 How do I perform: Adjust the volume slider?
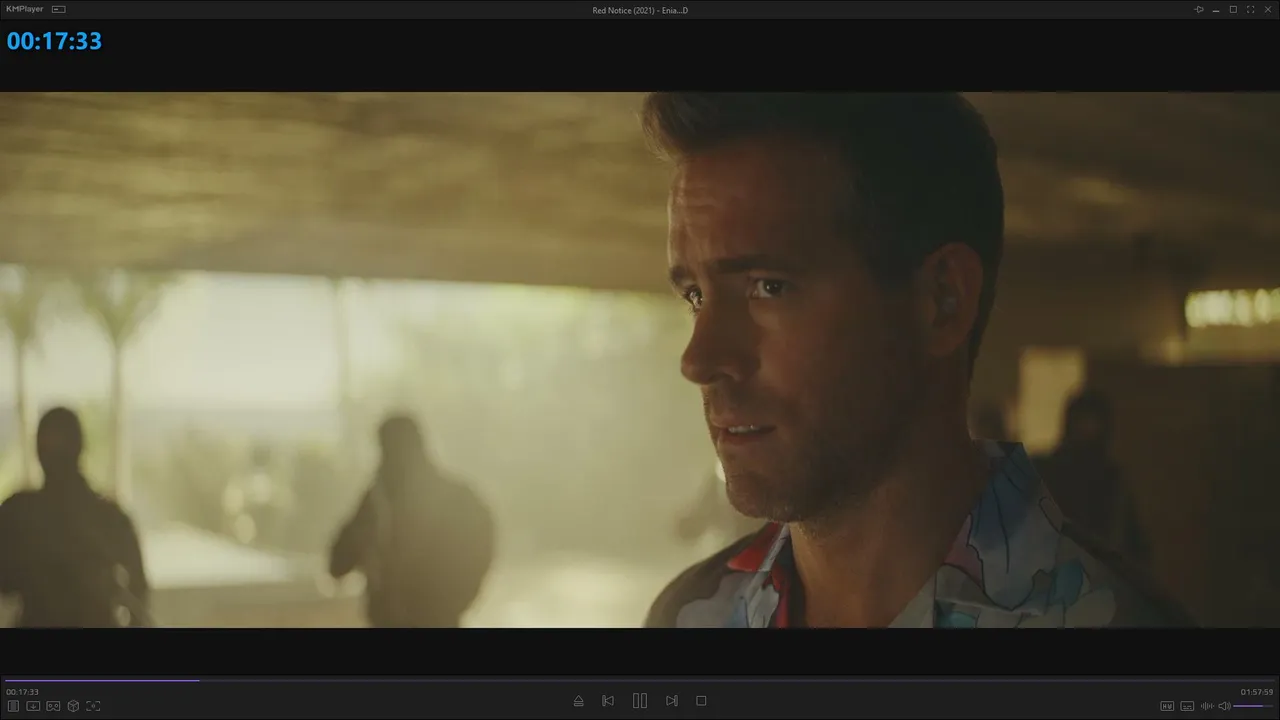(x=1253, y=706)
